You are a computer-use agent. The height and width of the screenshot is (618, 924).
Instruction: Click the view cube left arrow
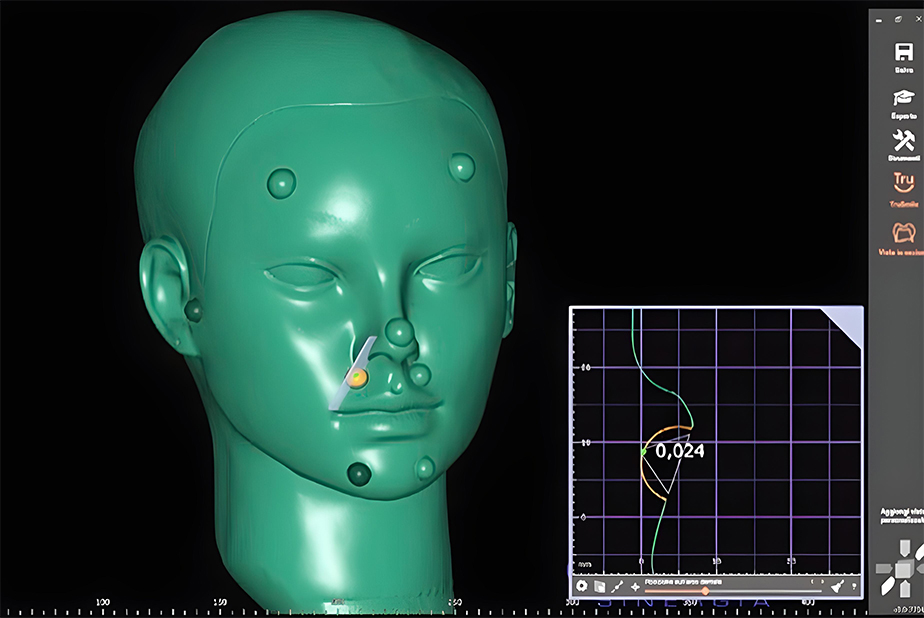point(883,569)
